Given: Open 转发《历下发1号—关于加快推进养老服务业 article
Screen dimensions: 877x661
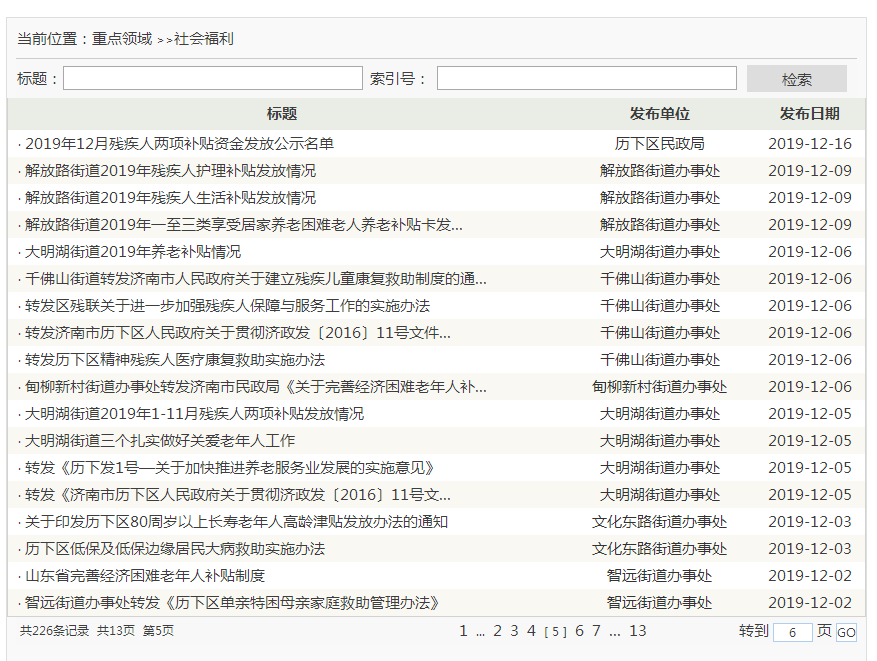Looking at the screenshot, I should [229, 468].
